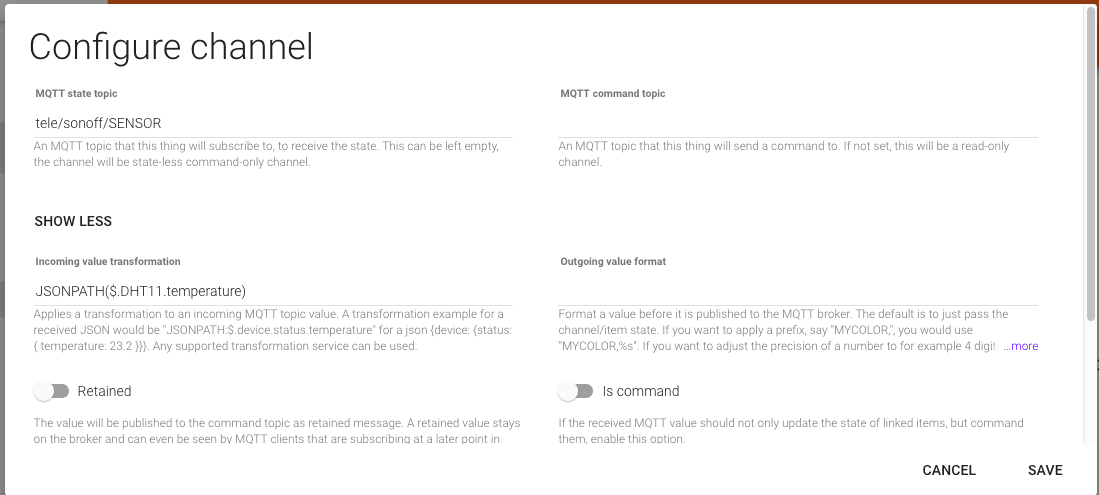Click the 'Incoming value transformation' label
The height and width of the screenshot is (495, 1099).
pyautogui.click(x=107, y=262)
